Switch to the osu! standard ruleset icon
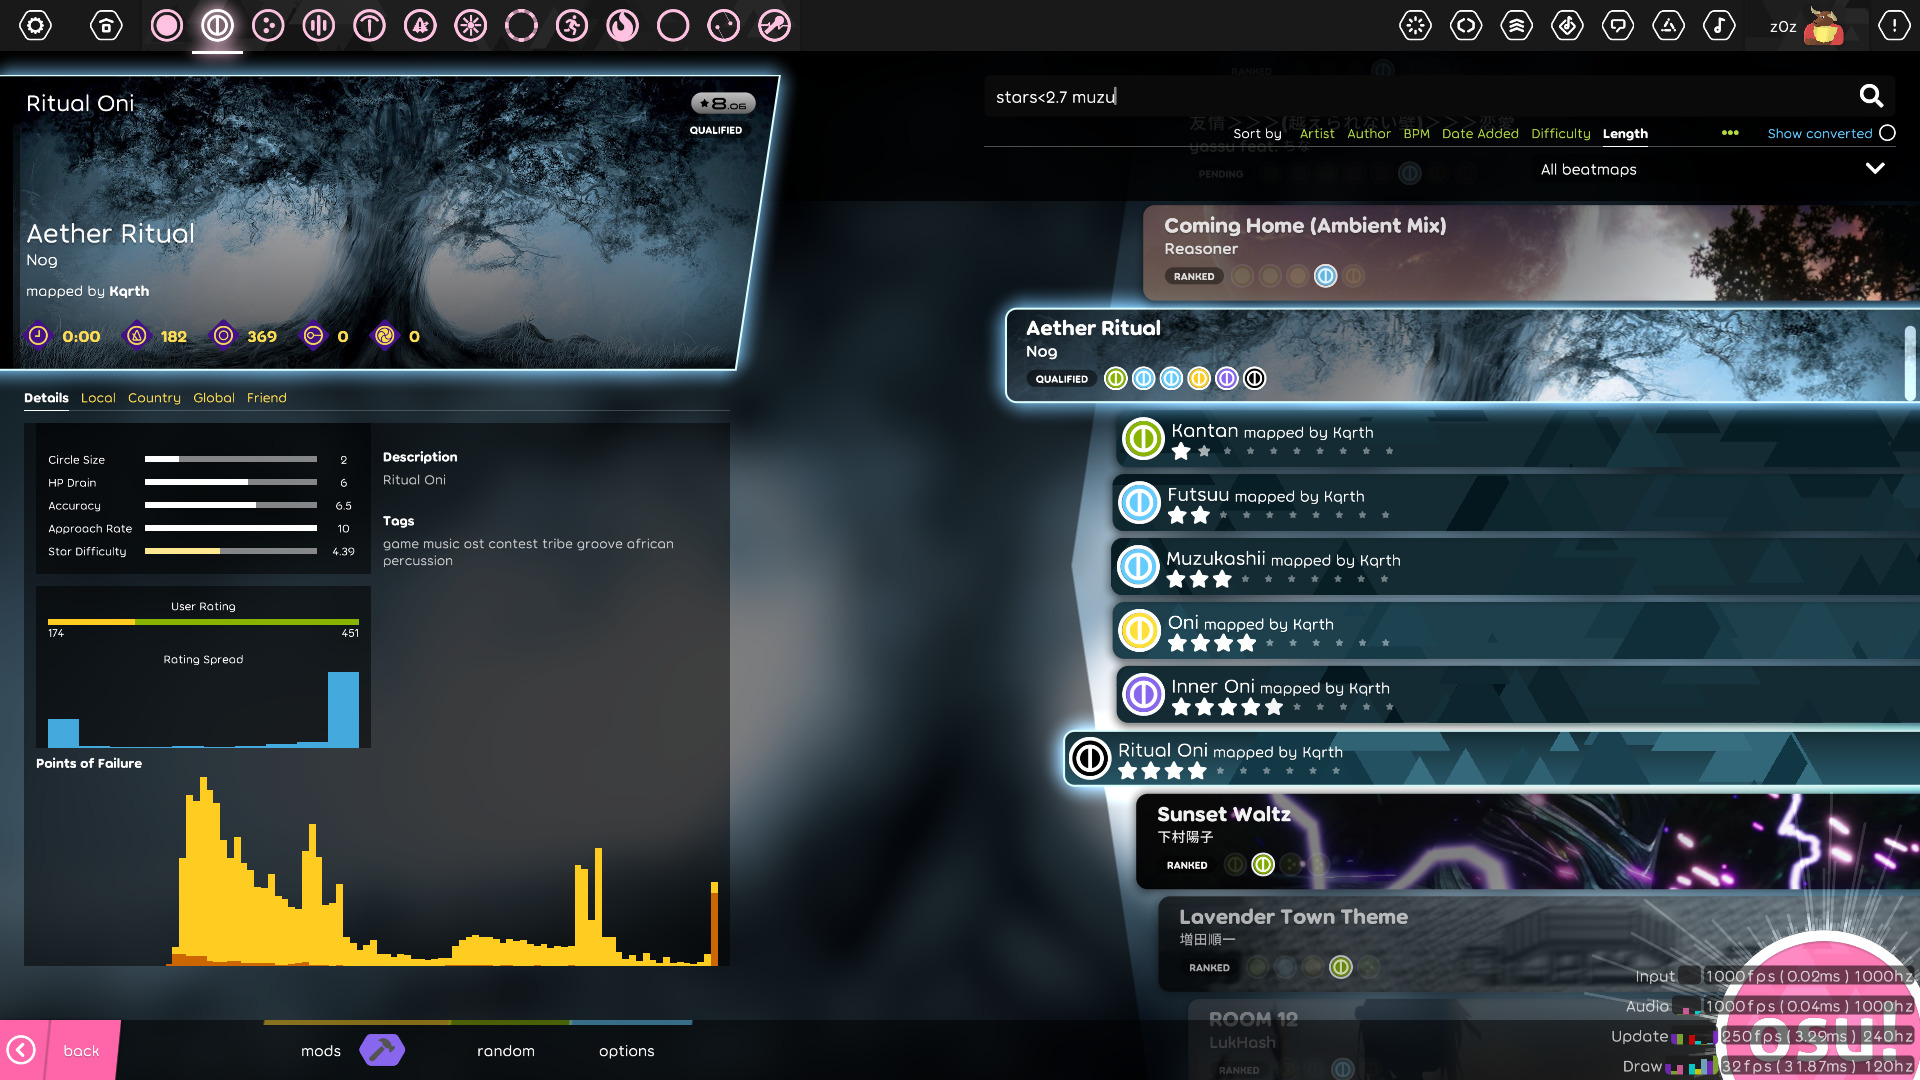The height and width of the screenshot is (1080, 1920). click(167, 25)
